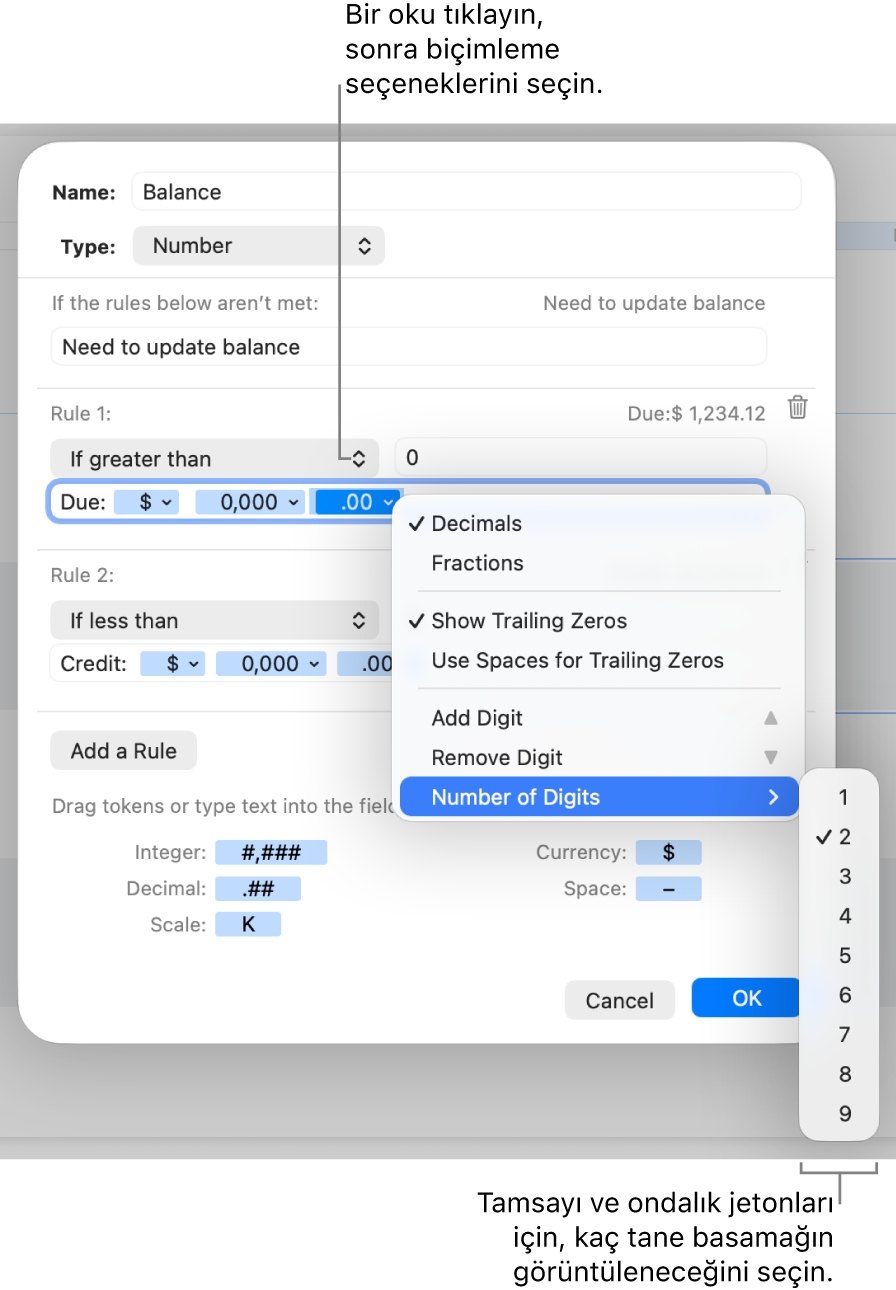Toggle Show Trailing Zeros option
Screen dimensions: 896x1290
tap(529, 621)
